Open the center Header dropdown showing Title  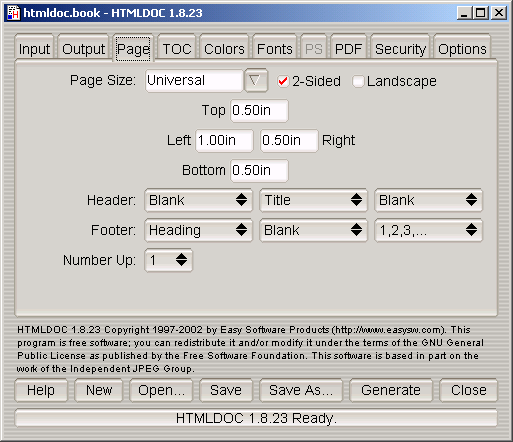pos(313,200)
